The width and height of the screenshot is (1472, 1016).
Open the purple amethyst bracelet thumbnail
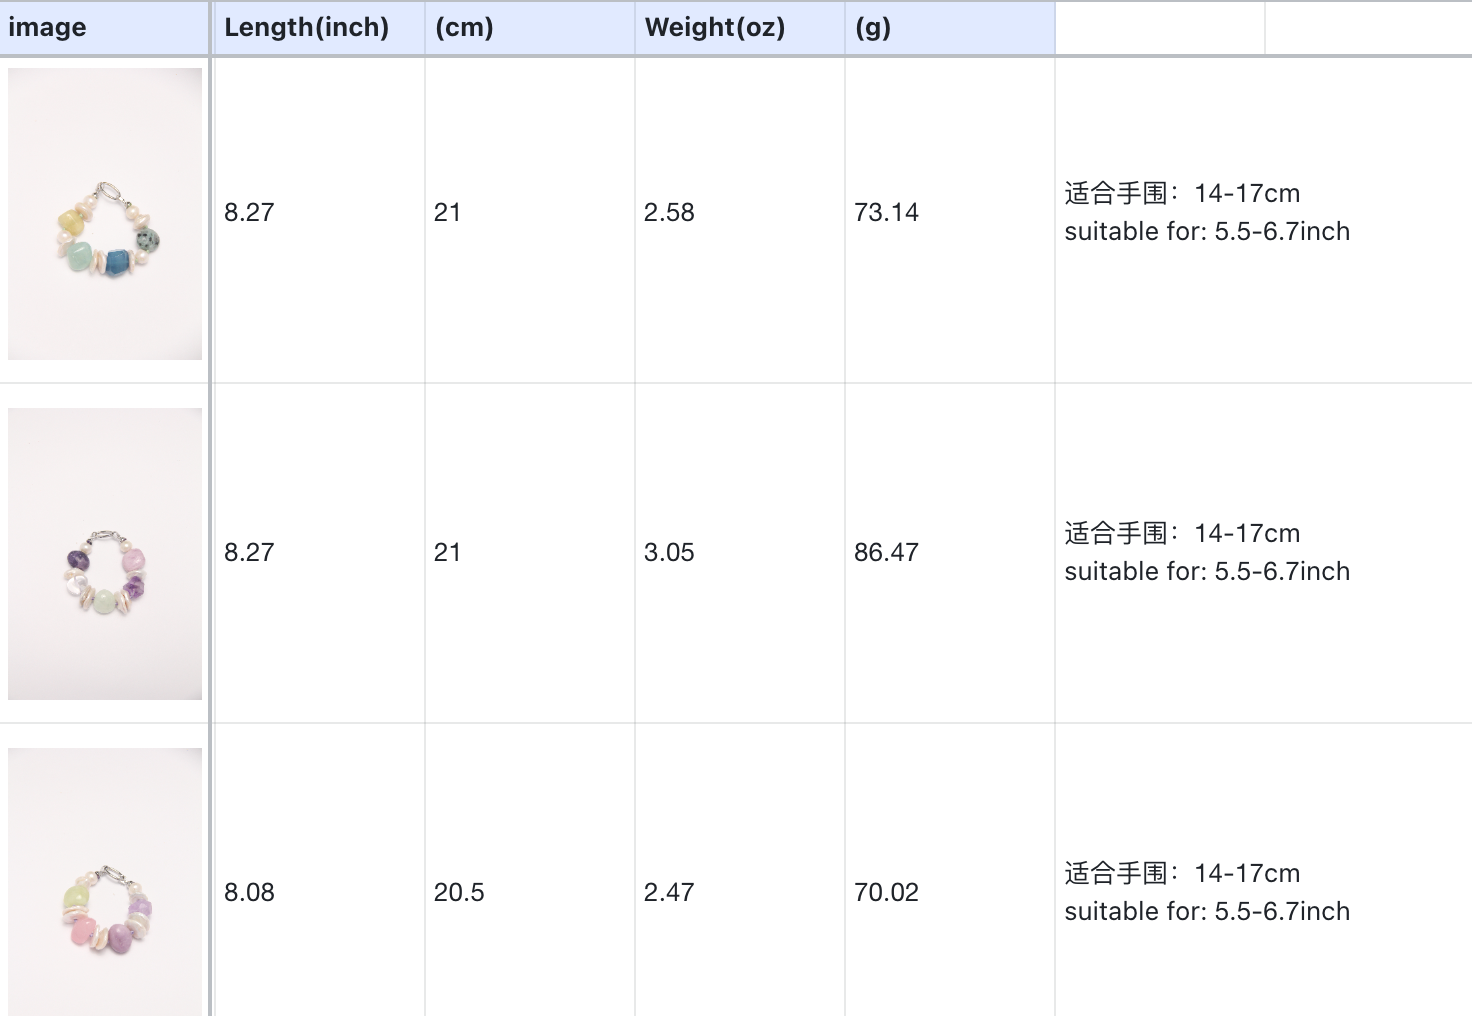[105, 554]
